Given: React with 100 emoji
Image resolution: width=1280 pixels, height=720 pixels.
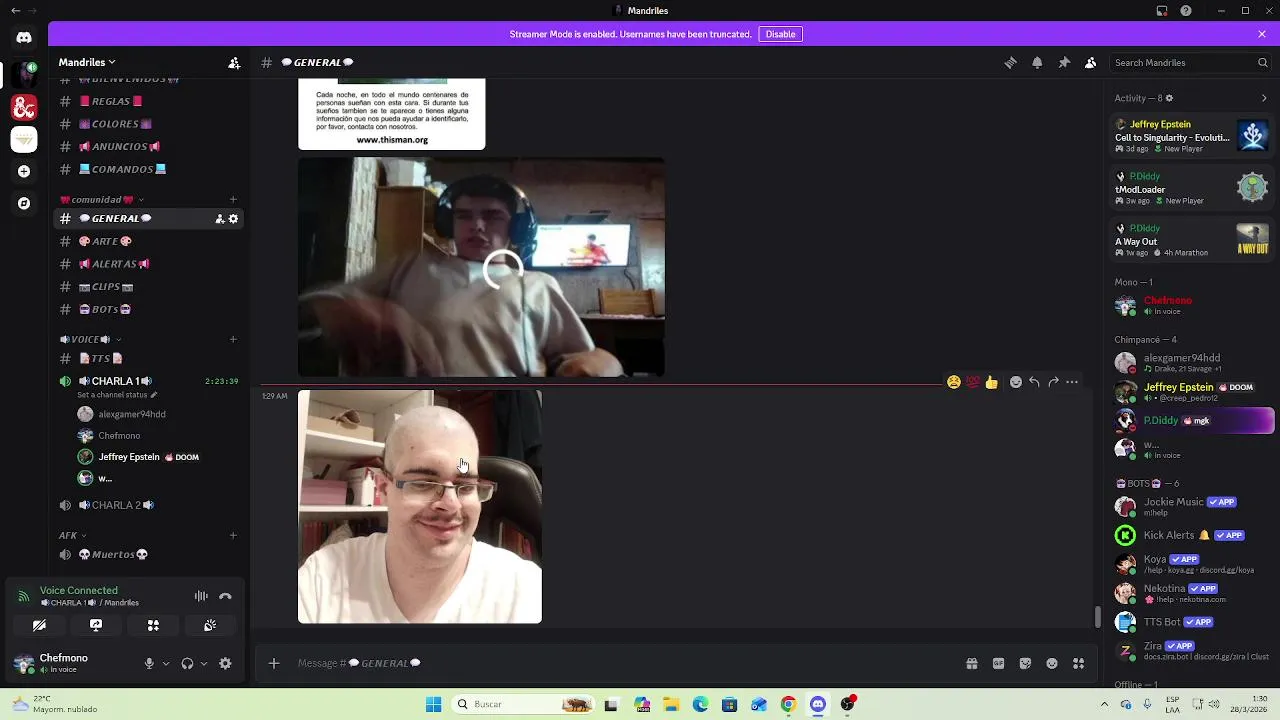Looking at the screenshot, I should point(972,382).
